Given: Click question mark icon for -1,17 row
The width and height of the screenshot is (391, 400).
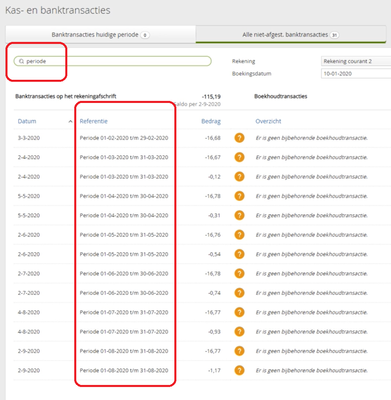Looking at the screenshot, I should click(239, 370).
